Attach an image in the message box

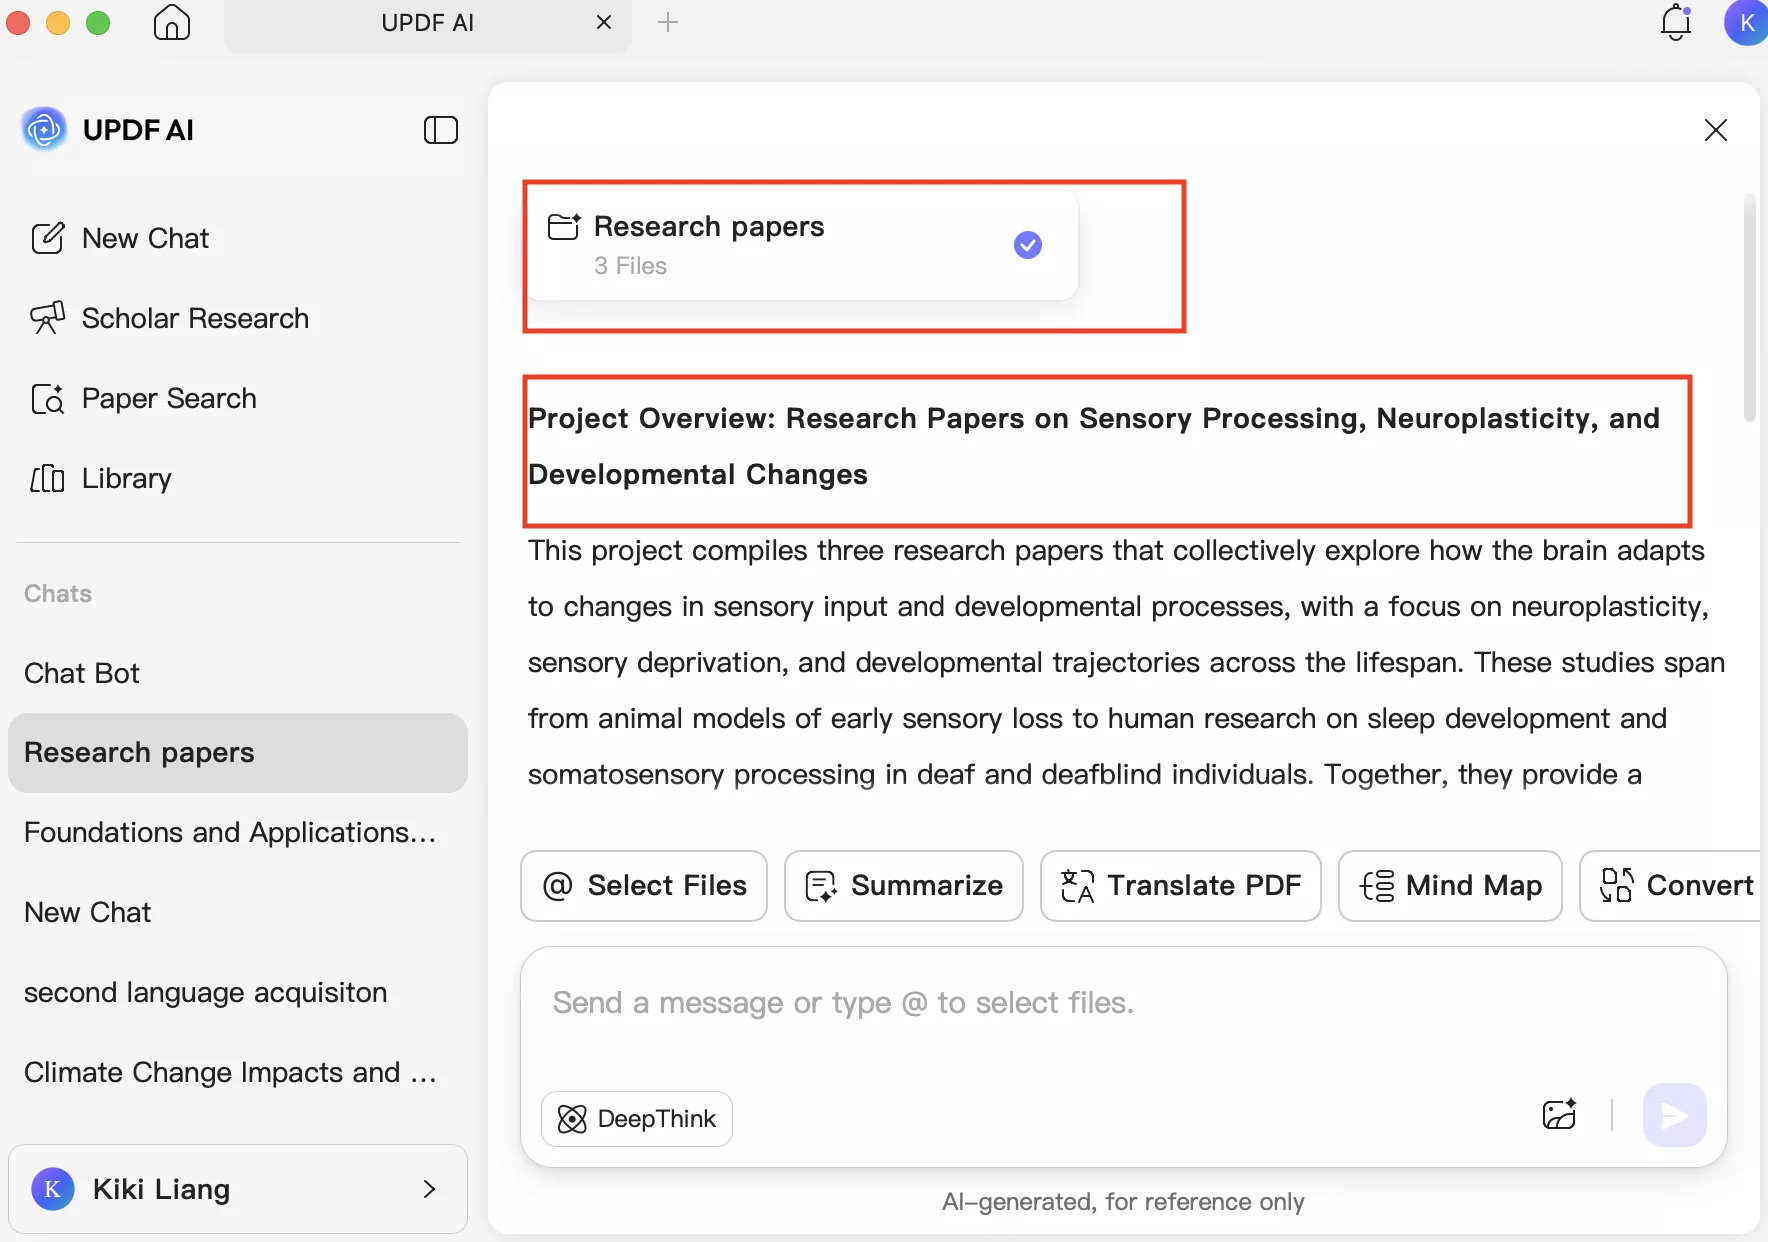point(1559,1115)
